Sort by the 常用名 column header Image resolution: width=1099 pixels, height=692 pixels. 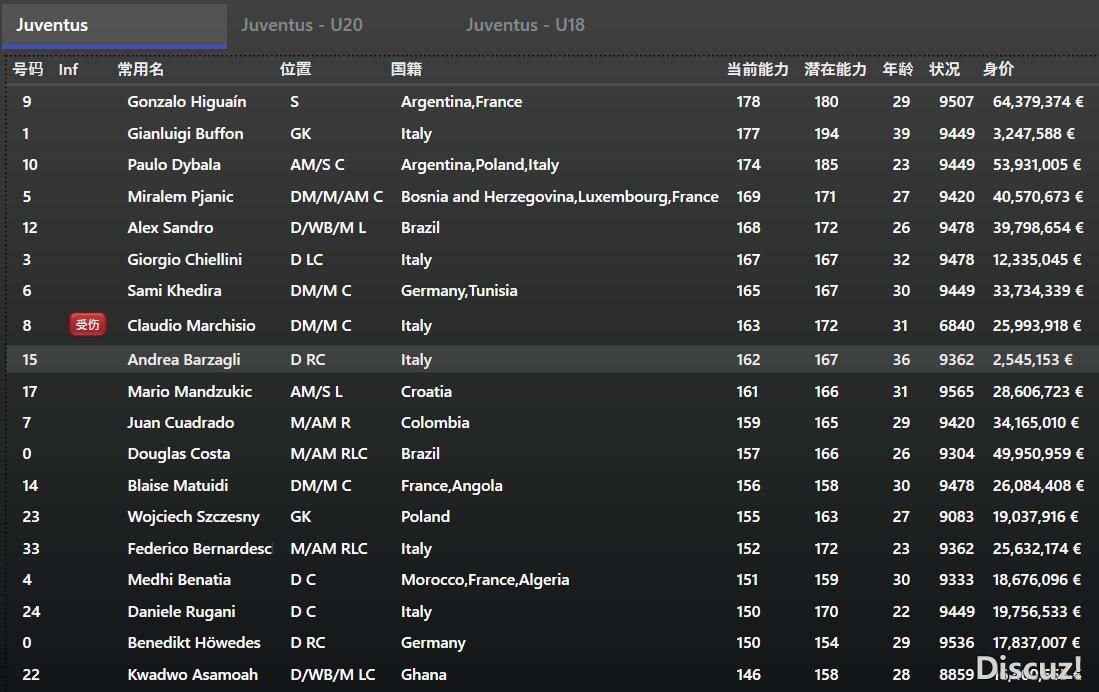point(141,69)
